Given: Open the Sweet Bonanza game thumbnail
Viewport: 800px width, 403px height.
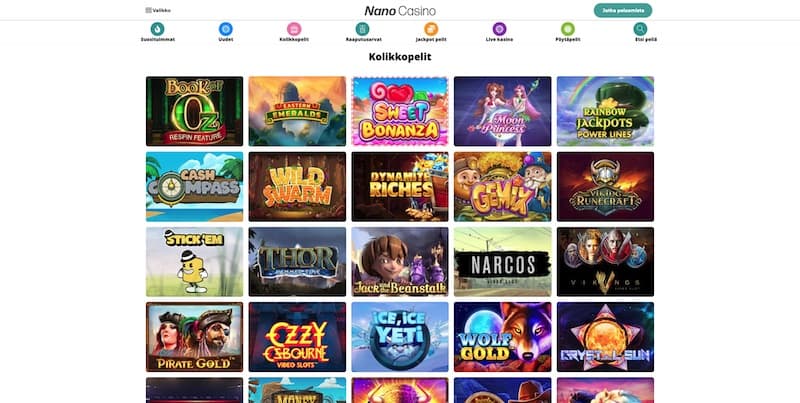Looking at the screenshot, I should click(400, 111).
